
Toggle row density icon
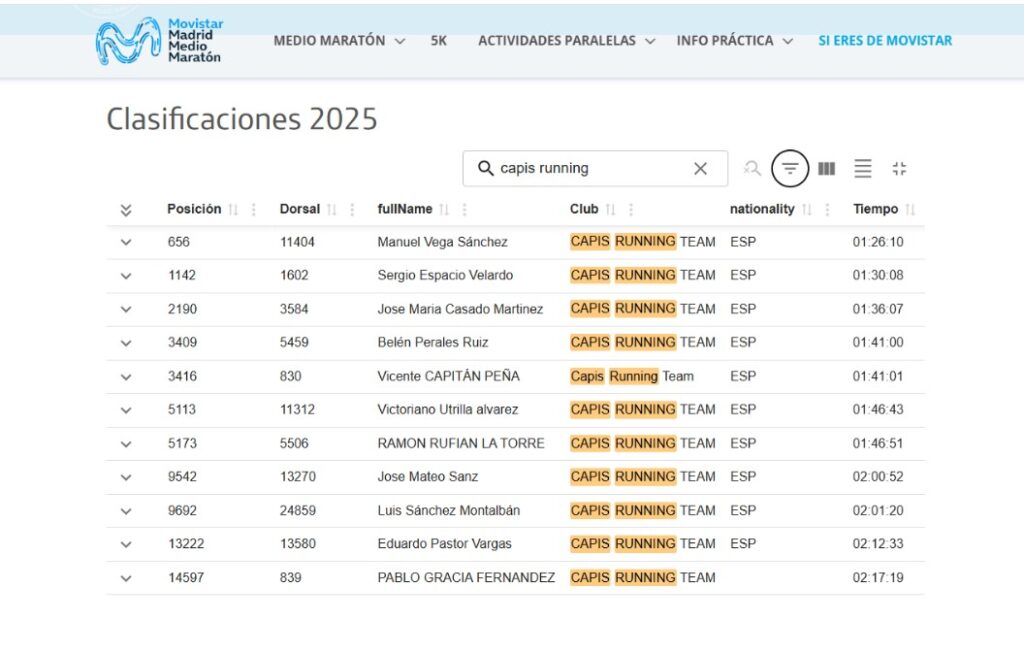pyautogui.click(x=863, y=169)
